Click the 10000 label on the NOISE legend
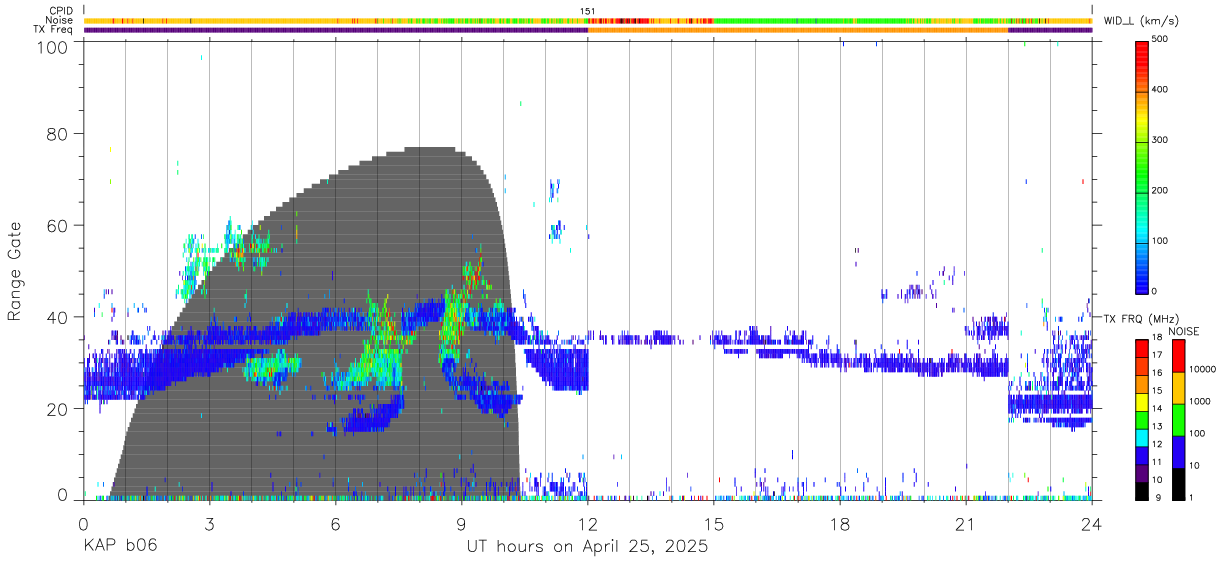 tap(1203, 370)
